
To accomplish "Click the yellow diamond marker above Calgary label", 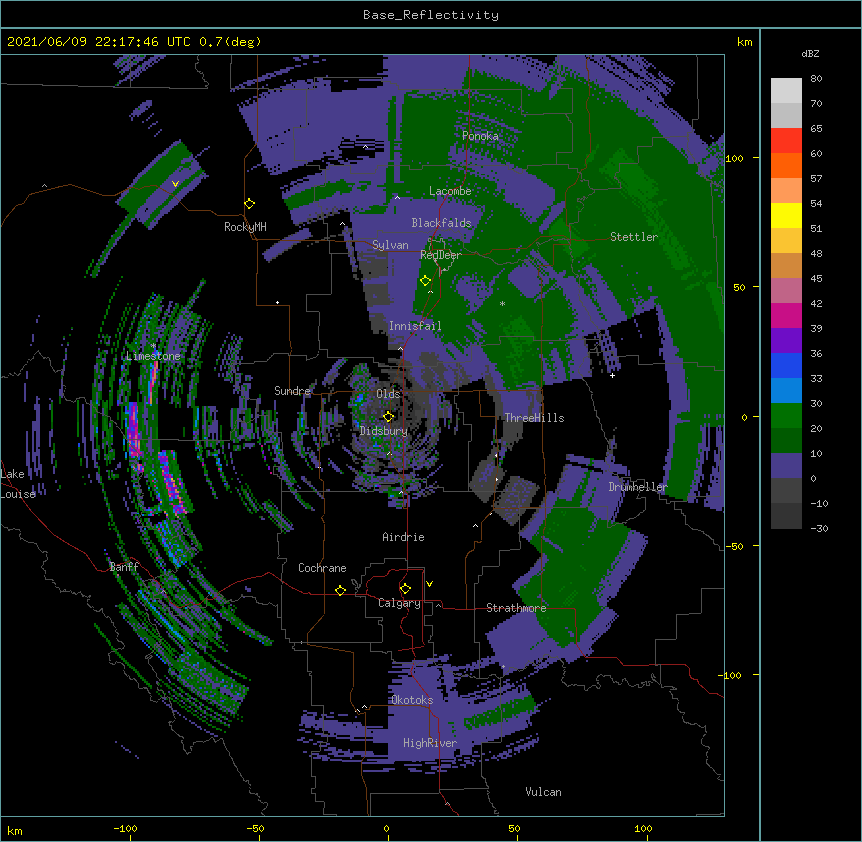I will (405, 589).
